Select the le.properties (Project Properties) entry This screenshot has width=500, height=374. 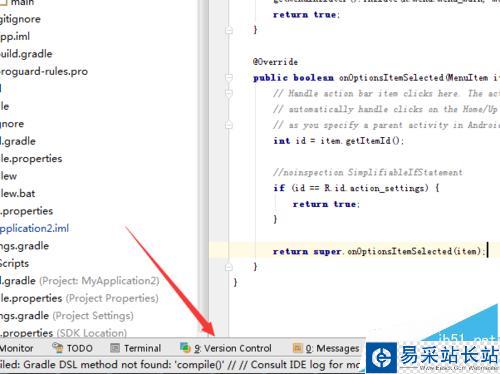pos(79,298)
